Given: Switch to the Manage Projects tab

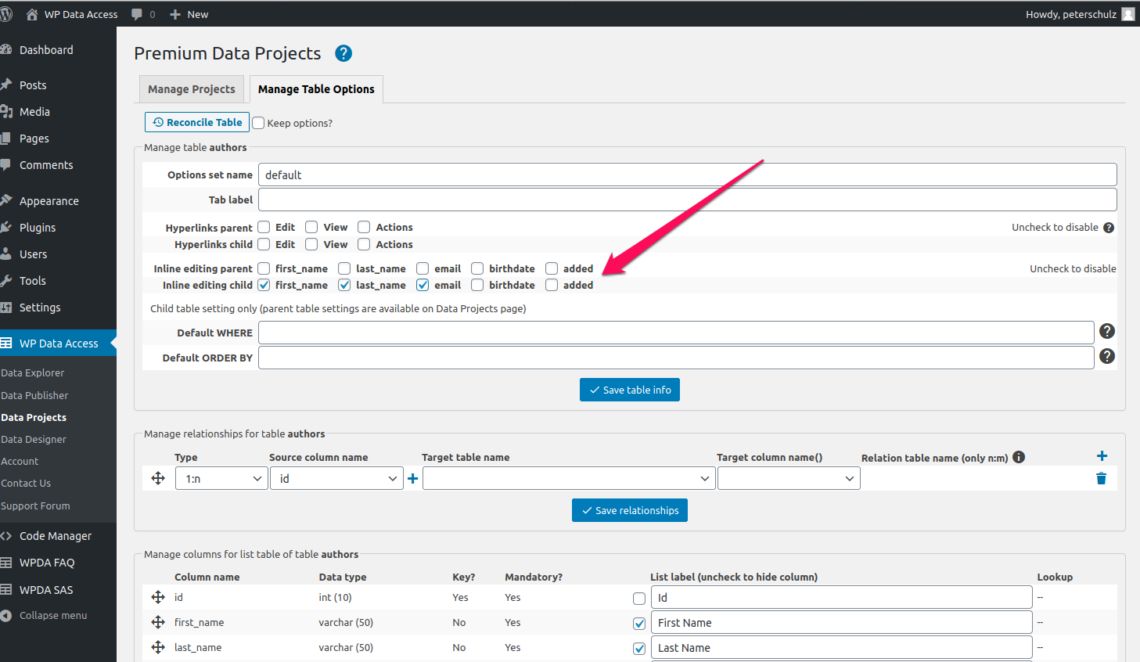Looking at the screenshot, I should point(191,89).
